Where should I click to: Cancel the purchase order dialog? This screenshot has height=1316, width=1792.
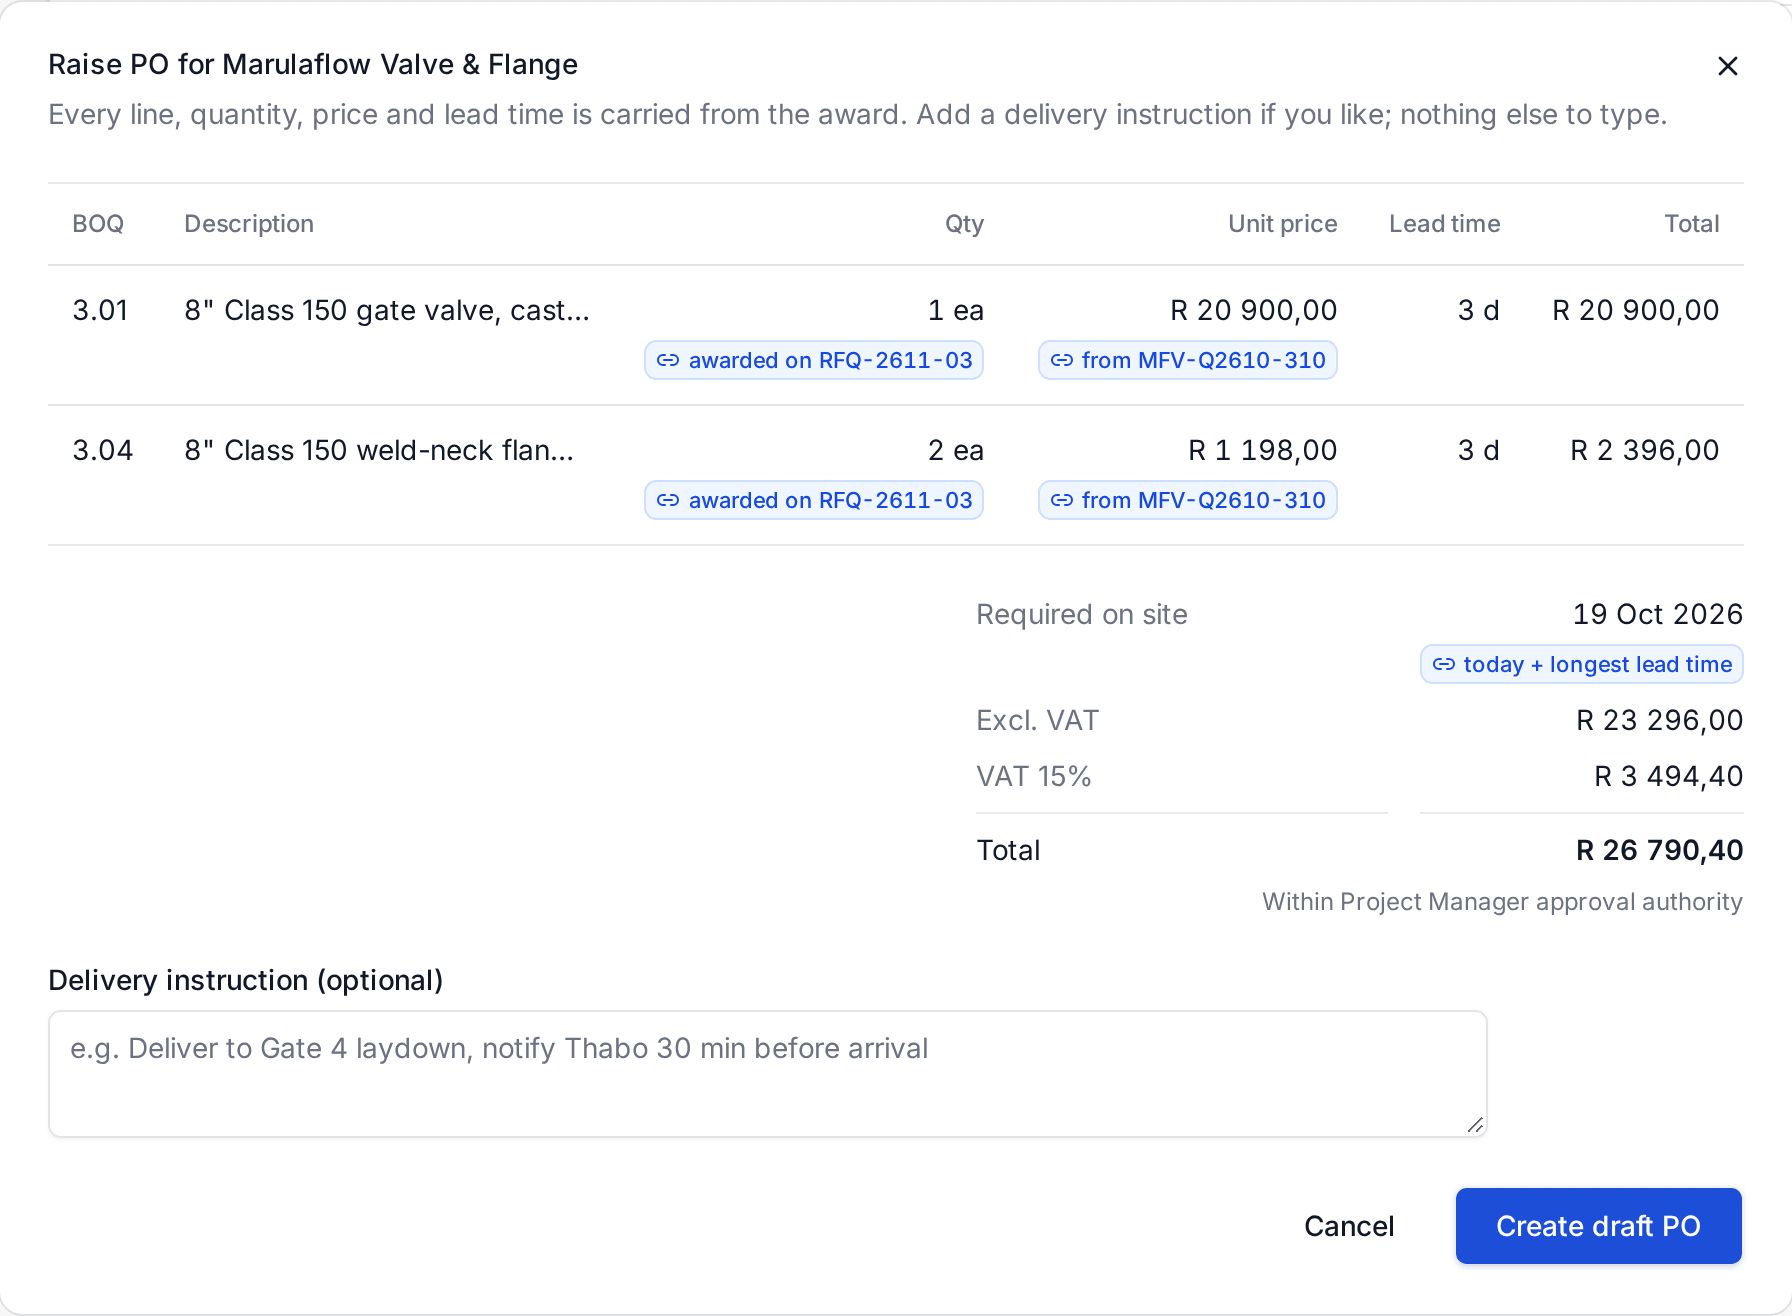[1349, 1226]
